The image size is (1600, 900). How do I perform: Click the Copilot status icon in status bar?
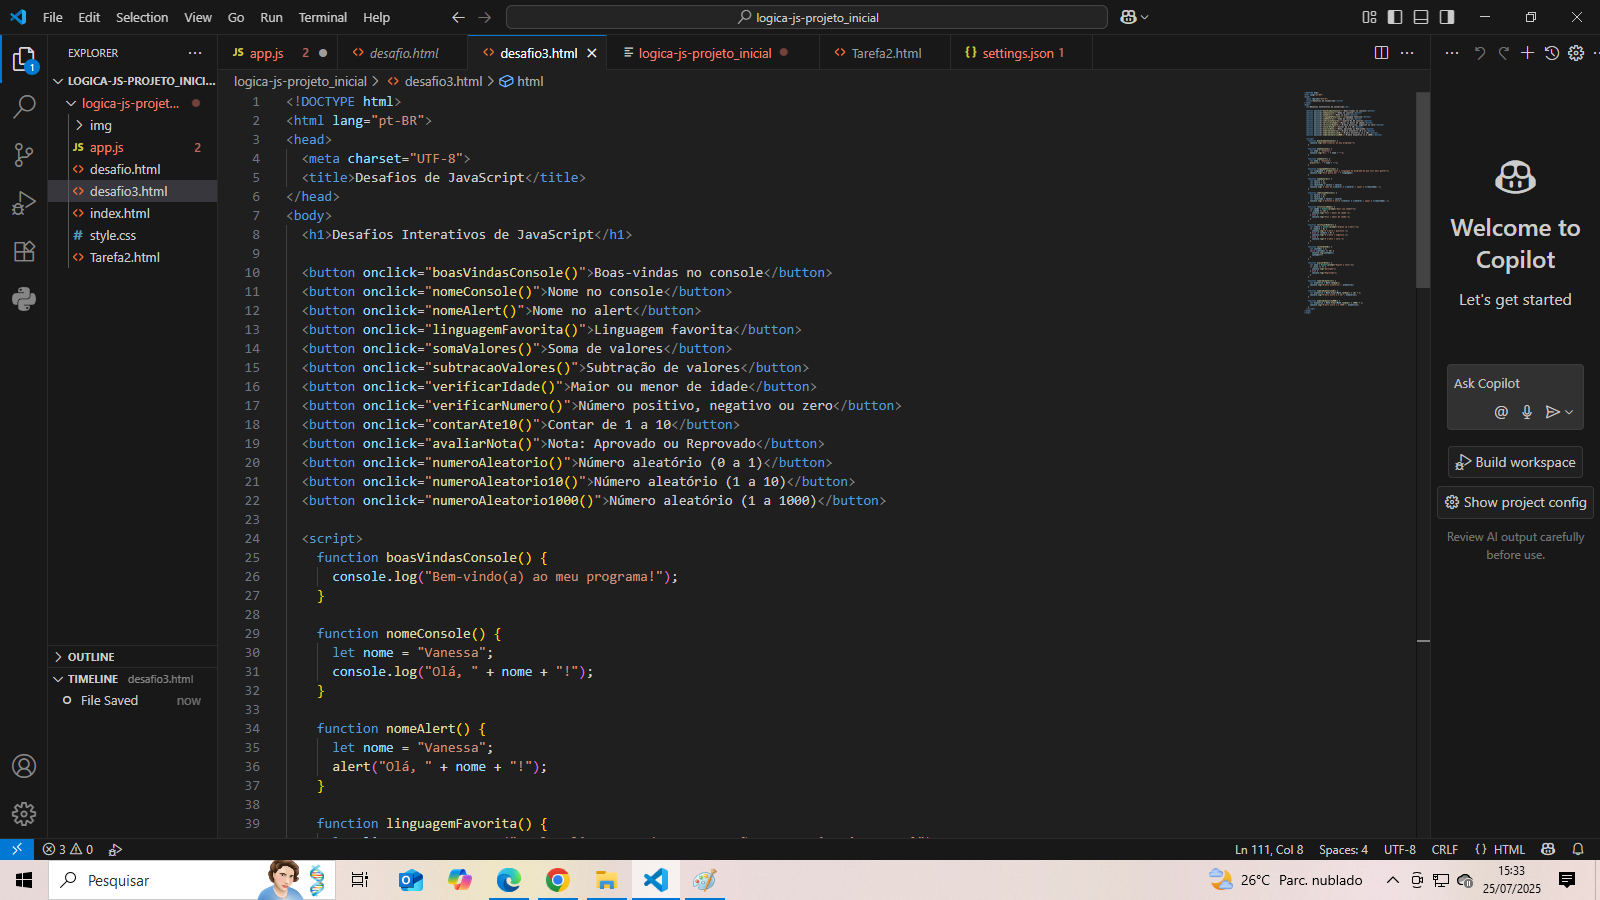(x=1548, y=849)
